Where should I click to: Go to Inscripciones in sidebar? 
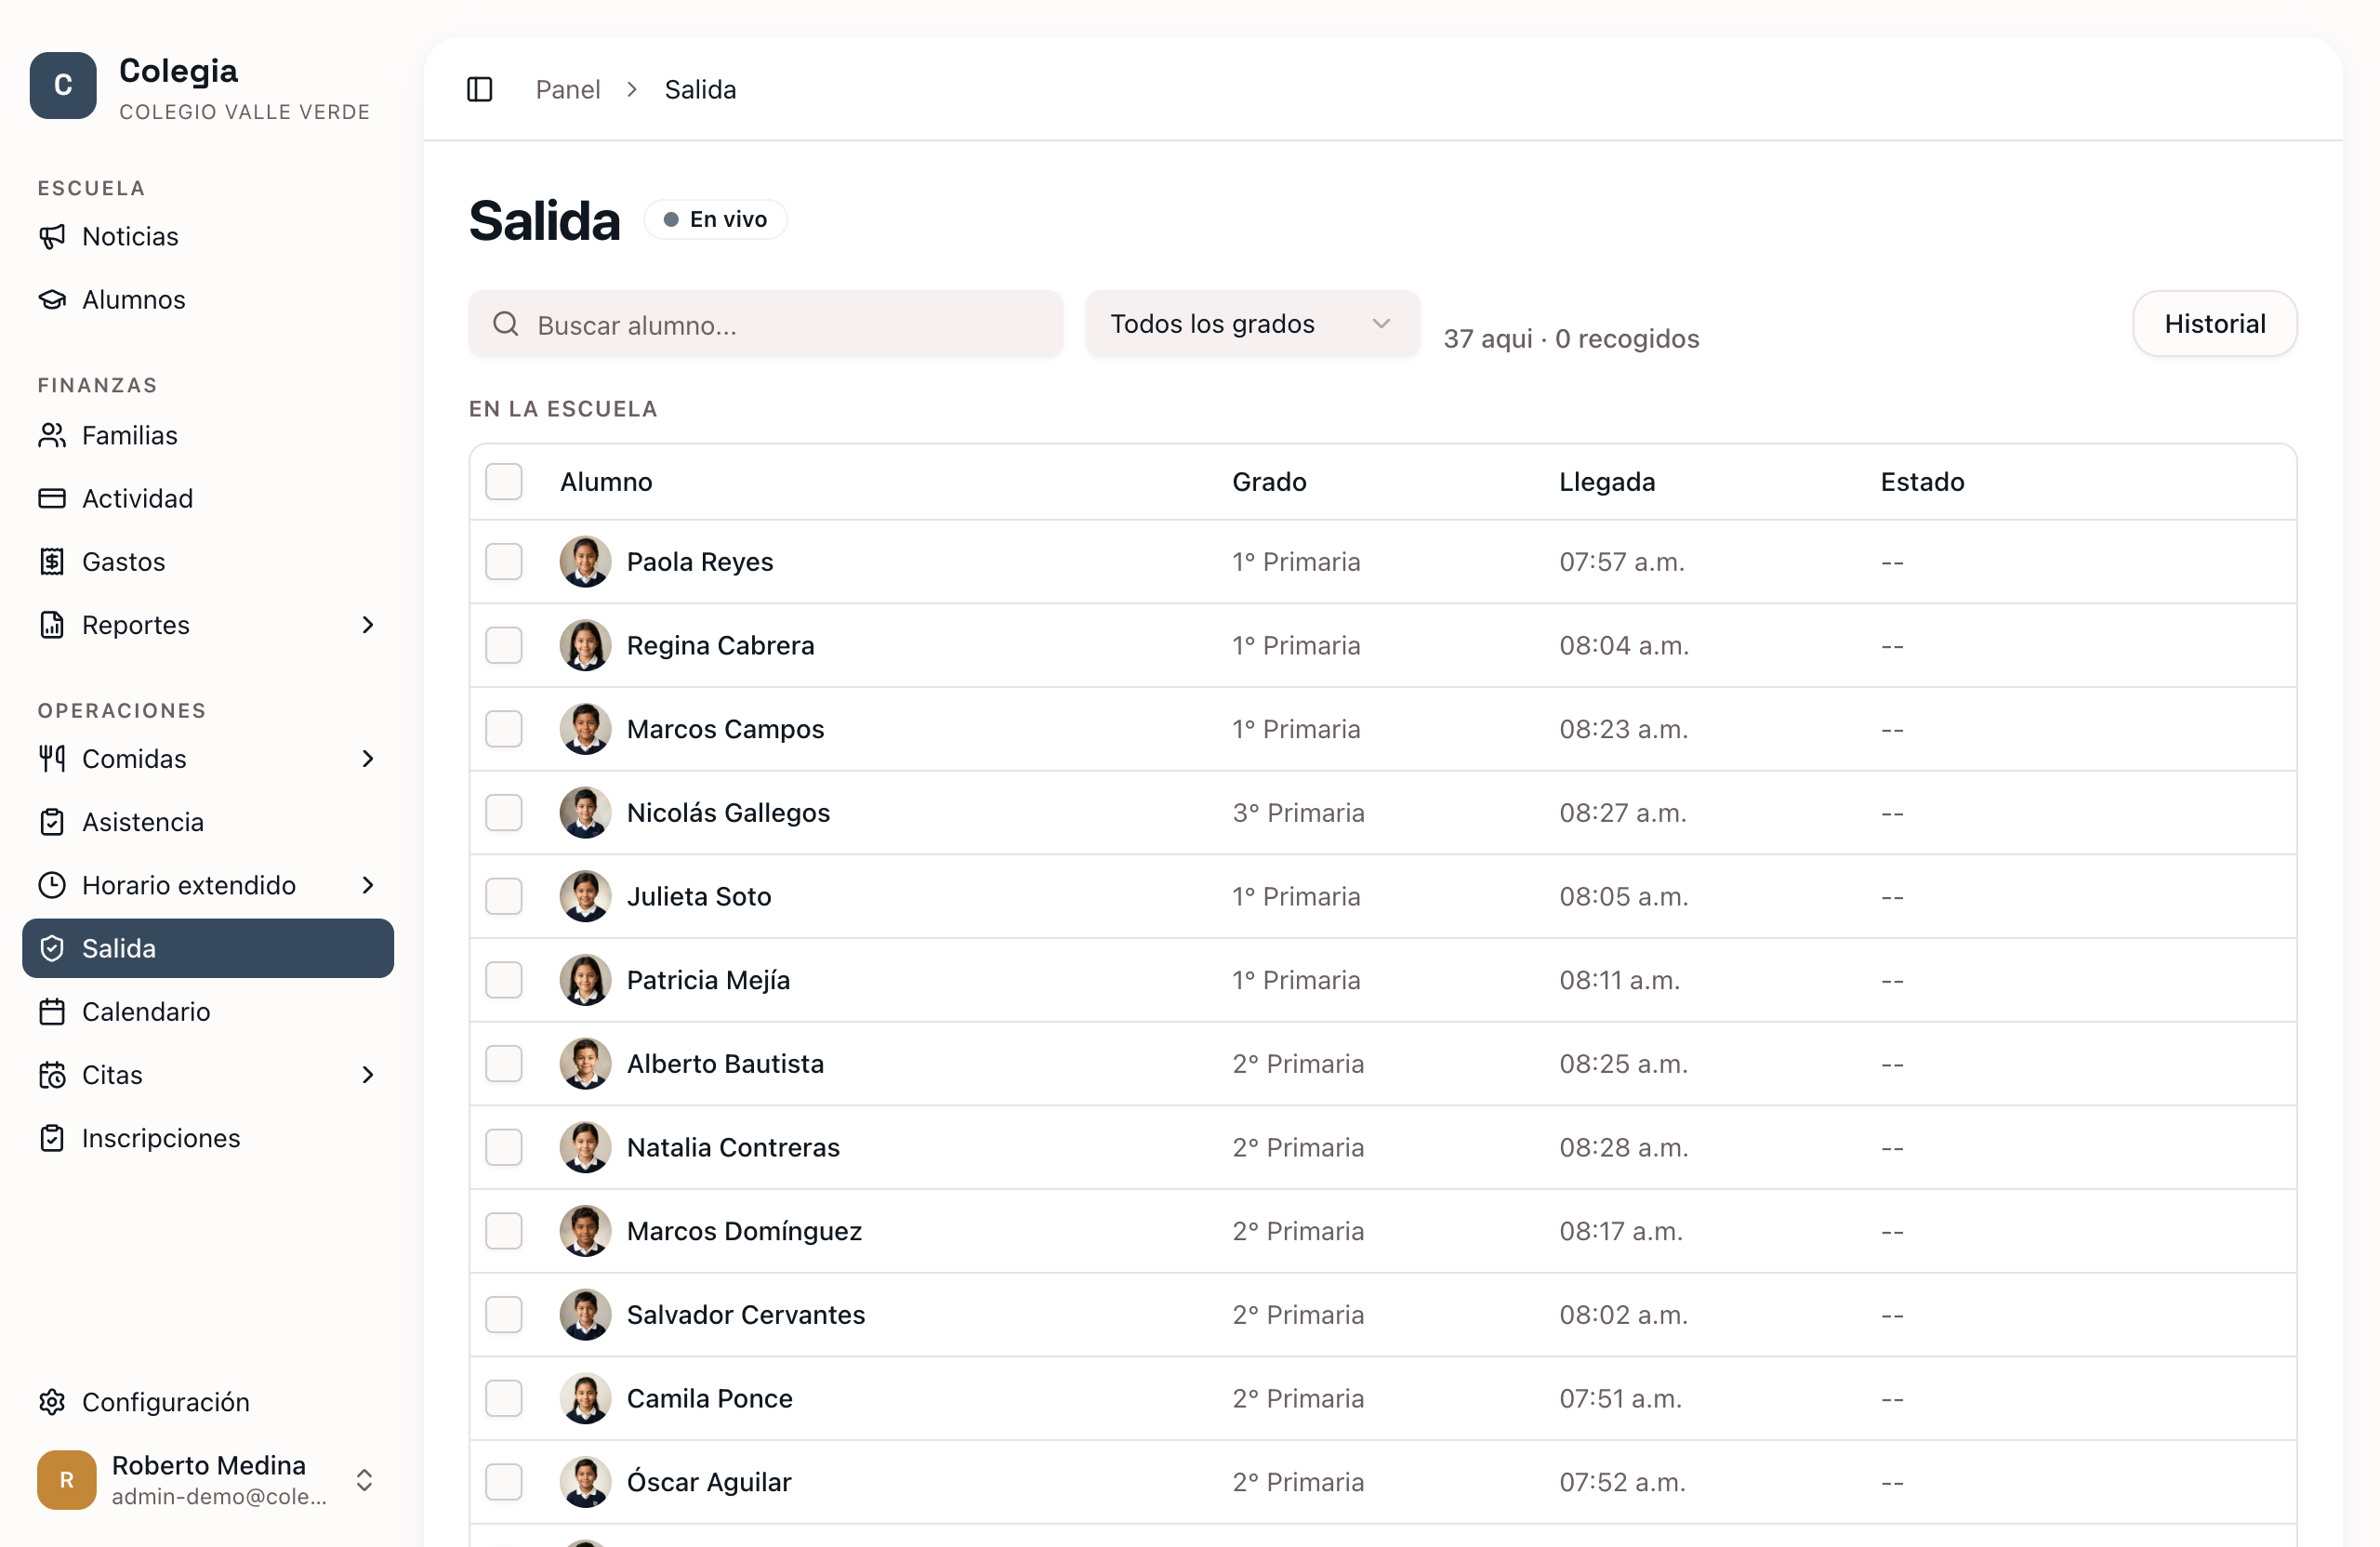point(208,1137)
